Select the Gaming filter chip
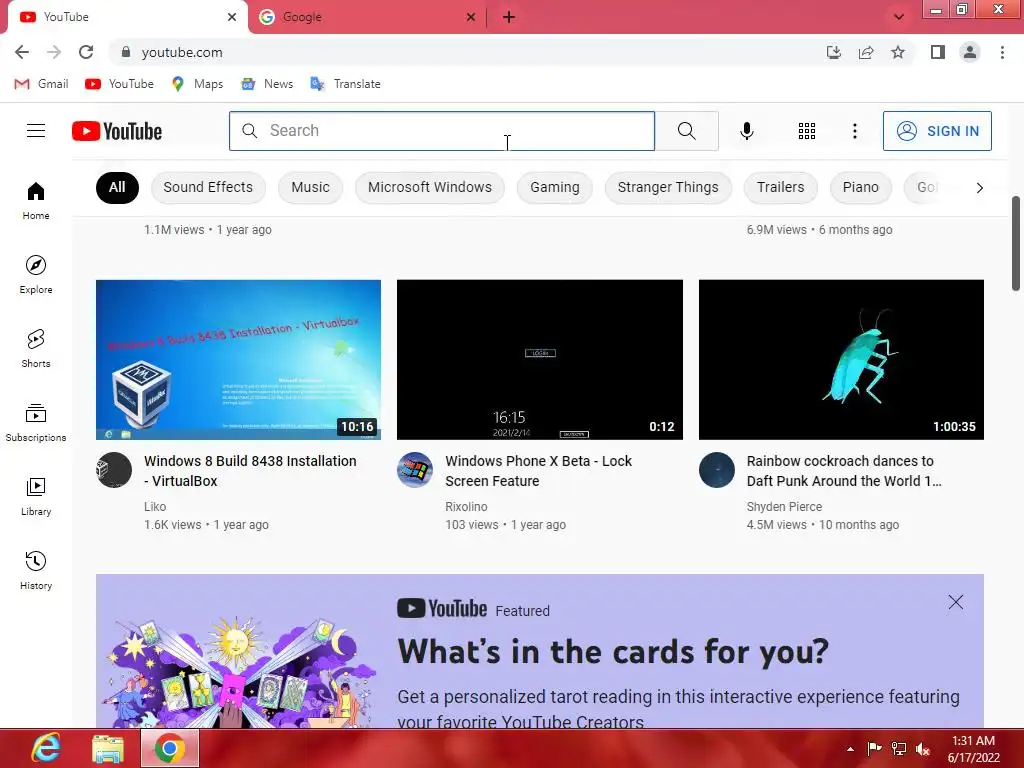 coord(554,187)
